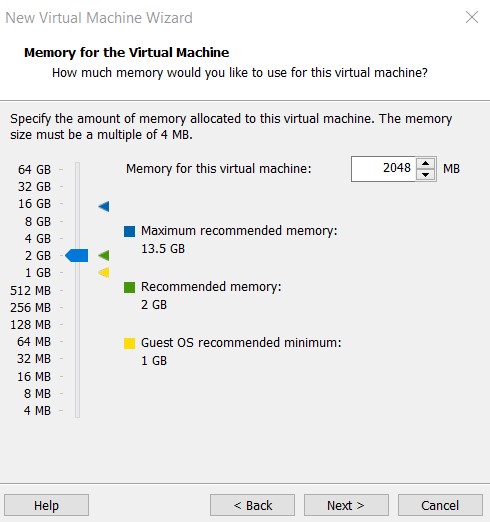Image resolution: width=490 pixels, height=522 pixels.
Task: Set slider to the 64 GB tick mark
Action: tap(77, 169)
